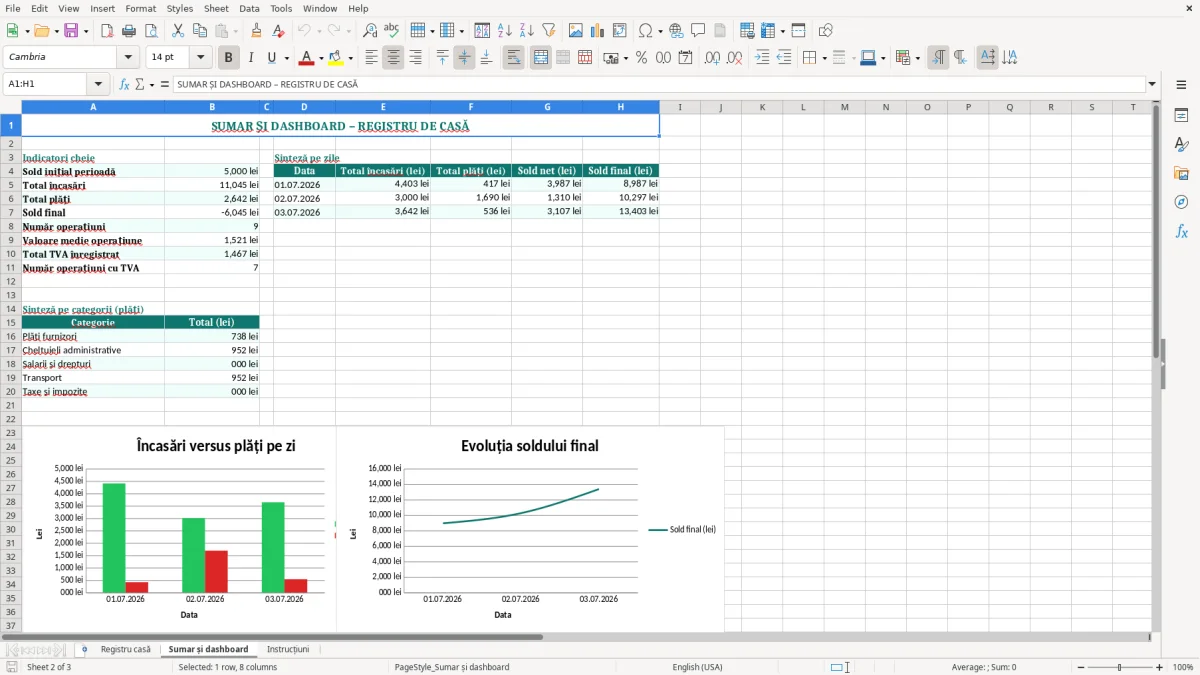This screenshot has height=675, width=1200.
Task: Open the Gallery in the sidebar
Action: tap(1181, 173)
